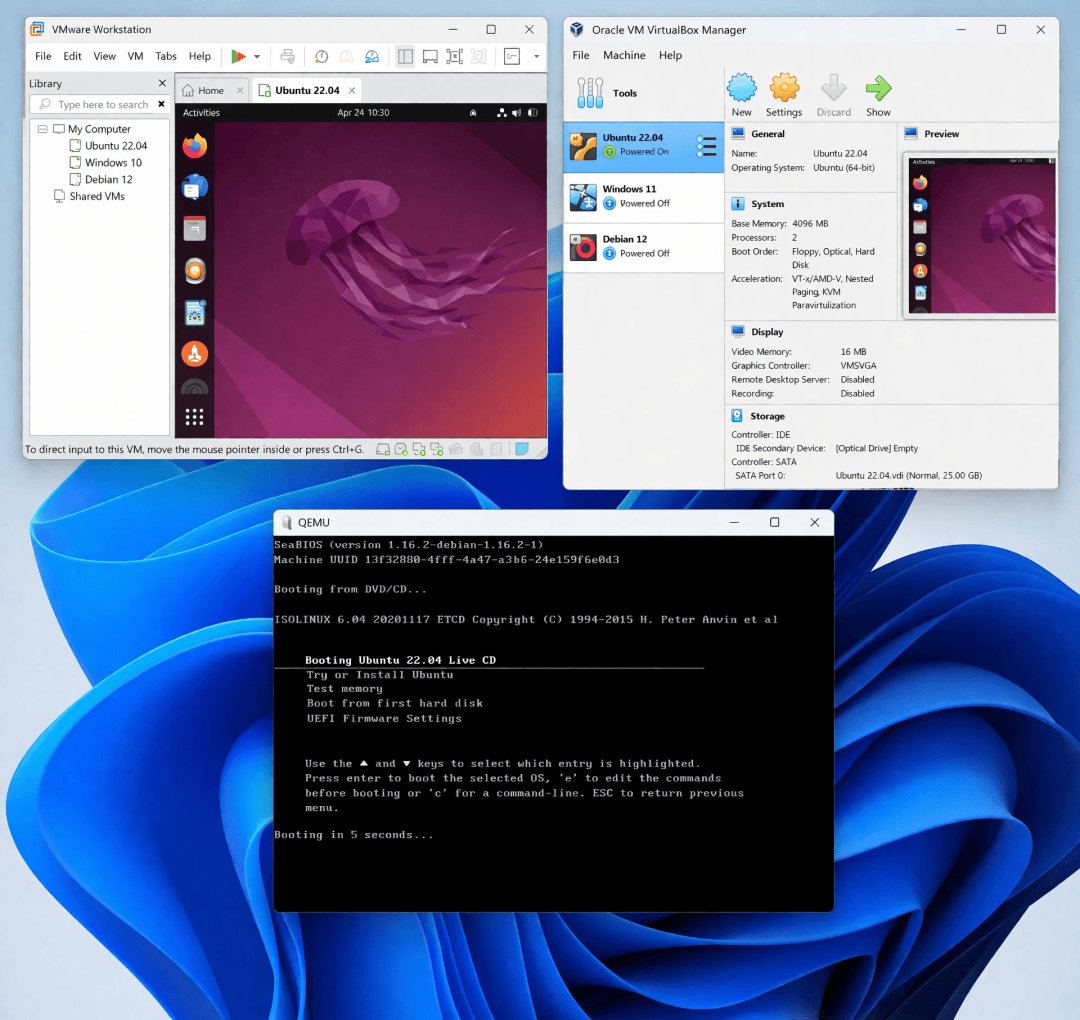Image resolution: width=1080 pixels, height=1020 pixels.
Task: Select the Ubuntu 22.04 VM in VirtualBox list
Action: [643, 147]
